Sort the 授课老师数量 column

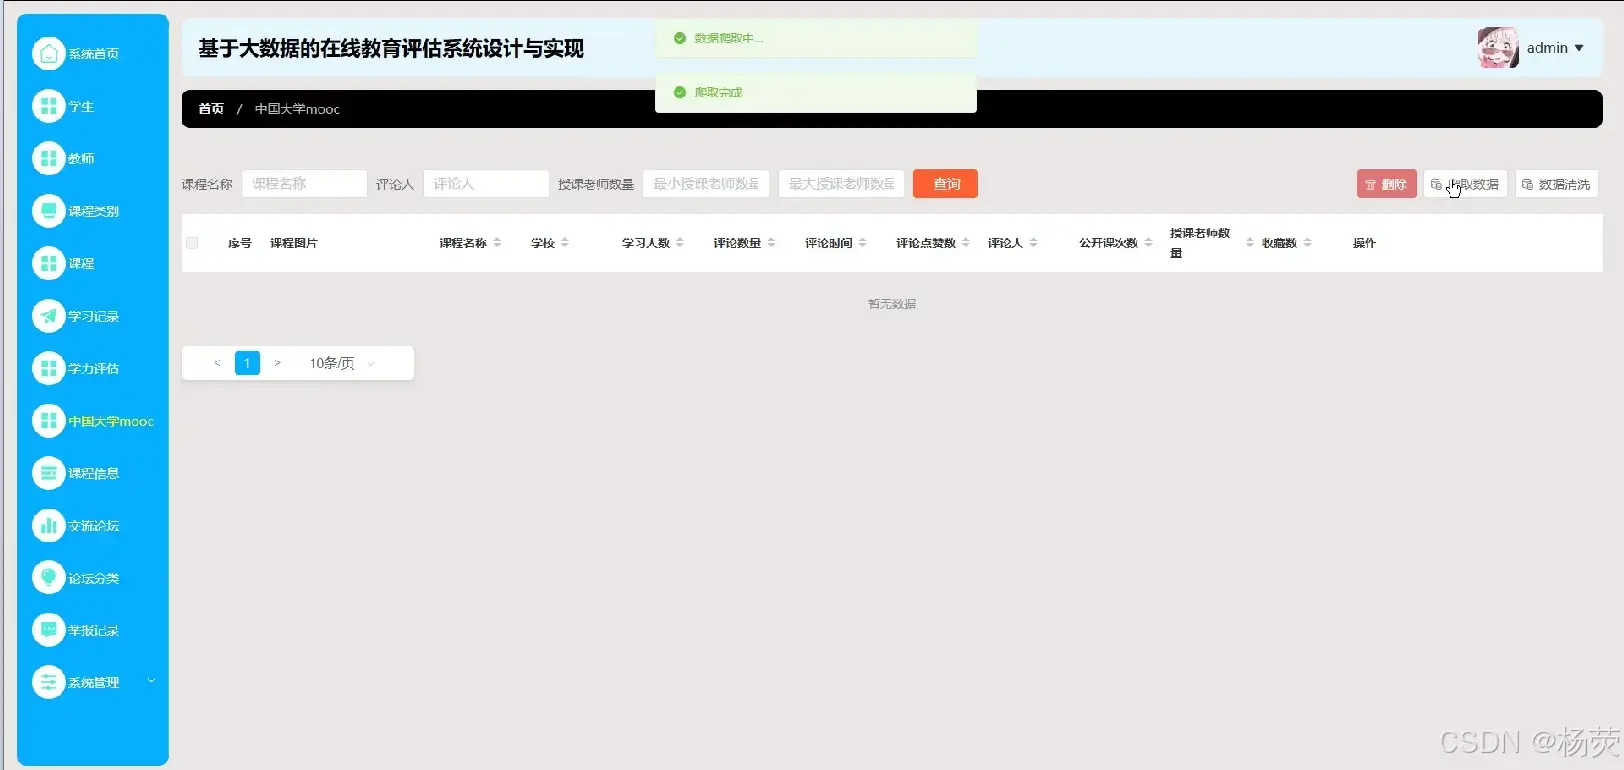(1249, 243)
